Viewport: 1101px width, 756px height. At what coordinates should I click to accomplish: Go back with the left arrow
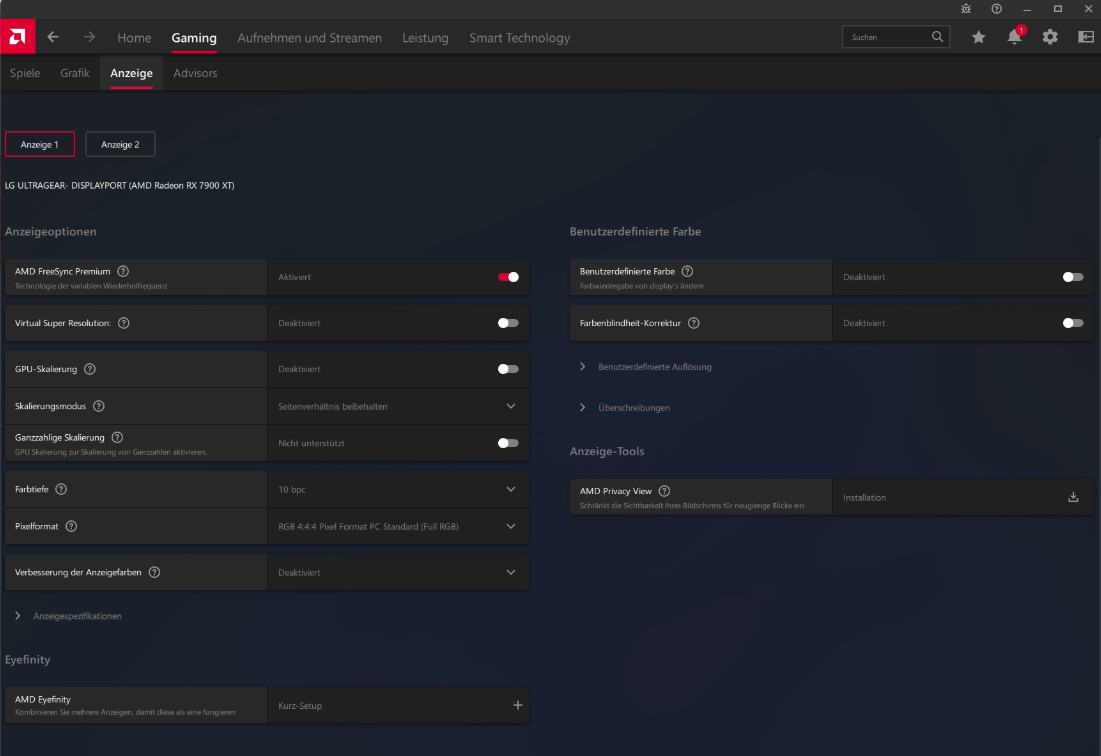[x=53, y=37]
